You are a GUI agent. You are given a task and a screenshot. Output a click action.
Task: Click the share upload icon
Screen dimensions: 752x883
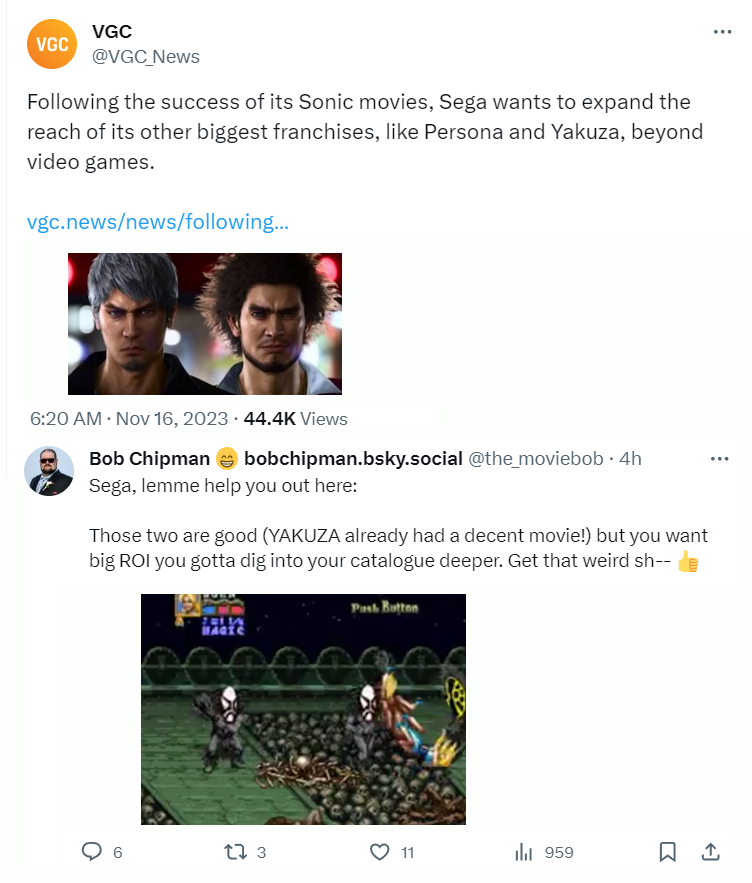tap(711, 852)
